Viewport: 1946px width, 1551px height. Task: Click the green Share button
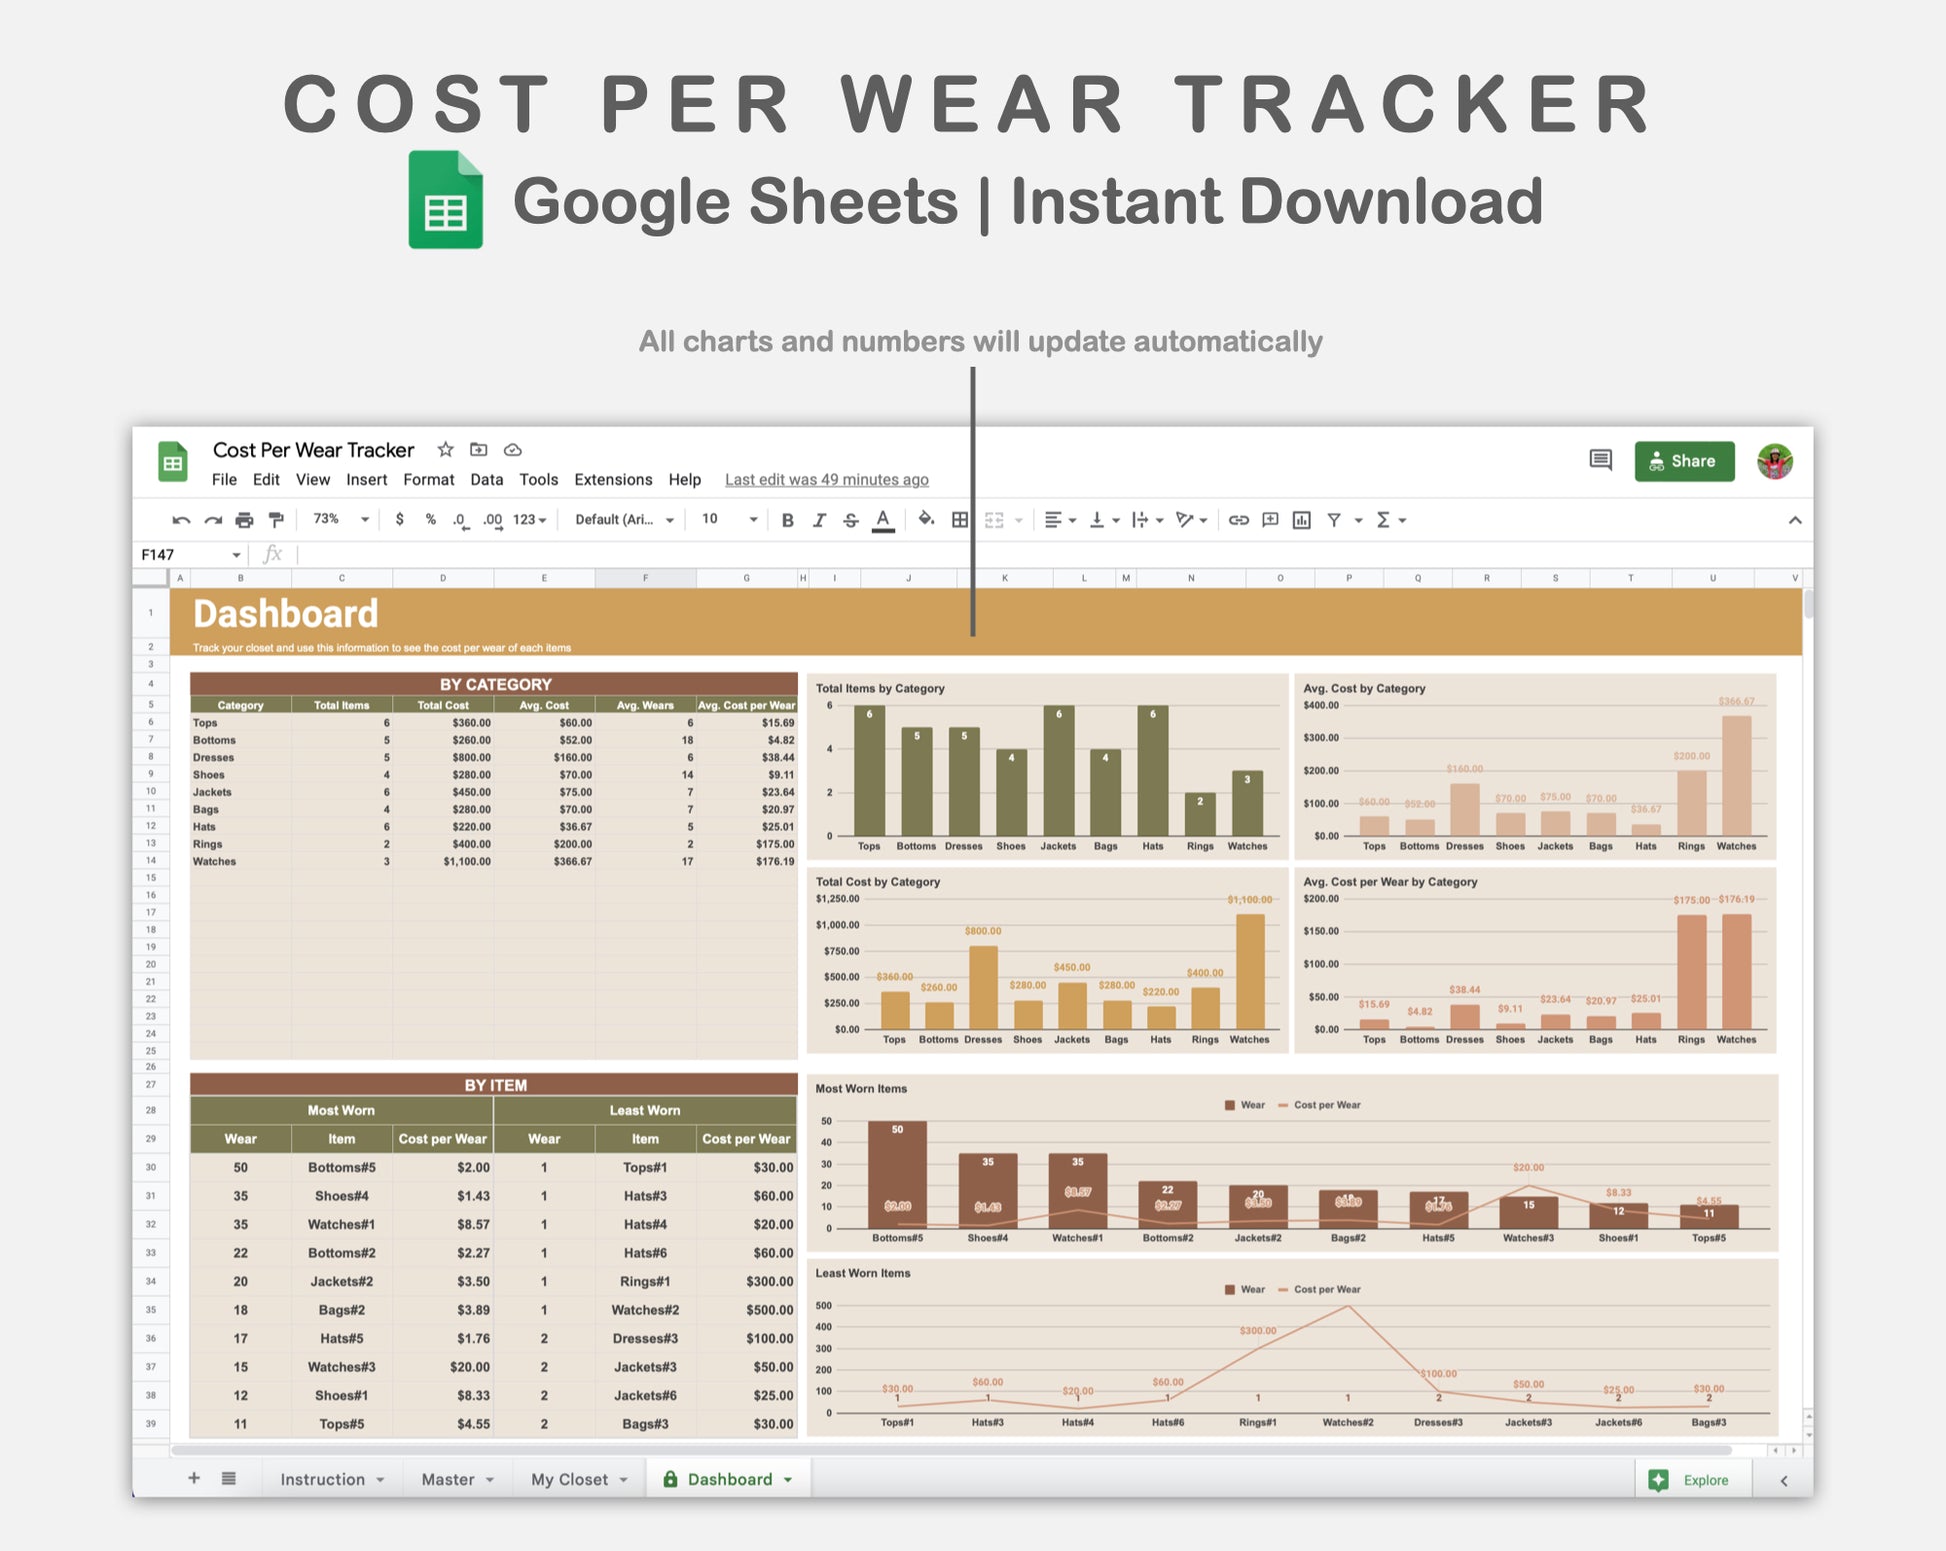1684,461
